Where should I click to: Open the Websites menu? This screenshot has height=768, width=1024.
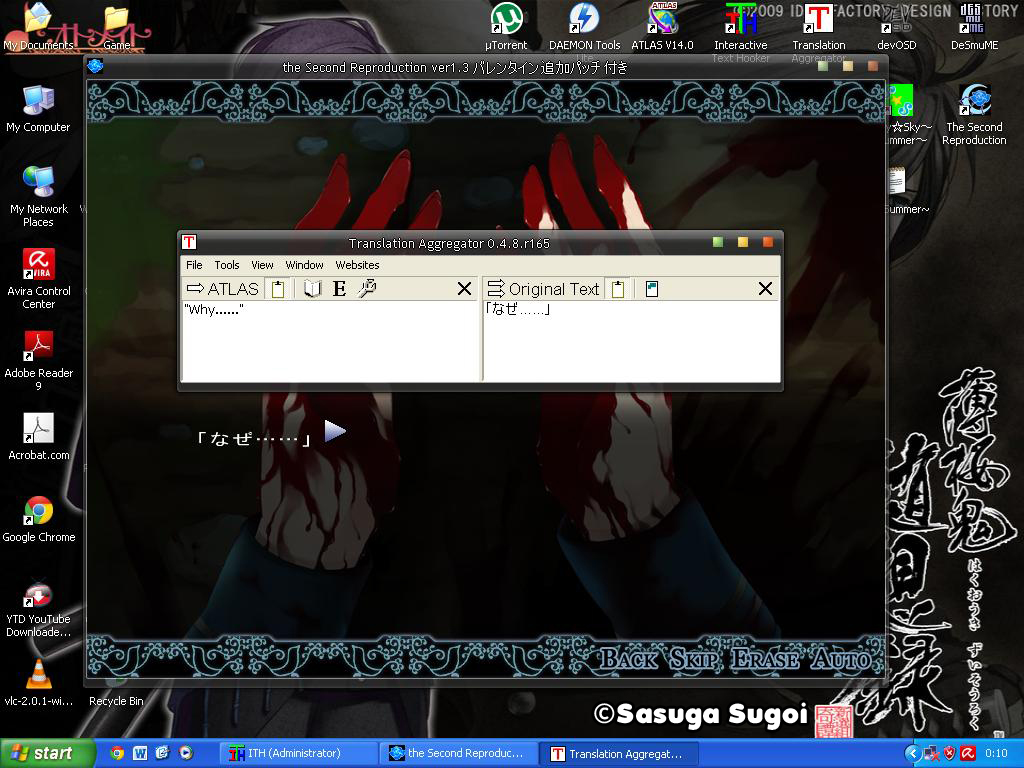[357, 265]
